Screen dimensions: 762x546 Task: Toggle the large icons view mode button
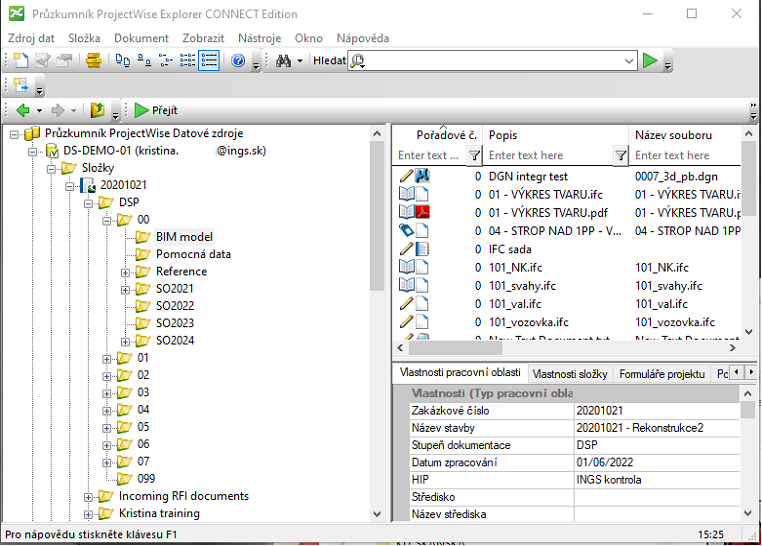click(x=122, y=61)
